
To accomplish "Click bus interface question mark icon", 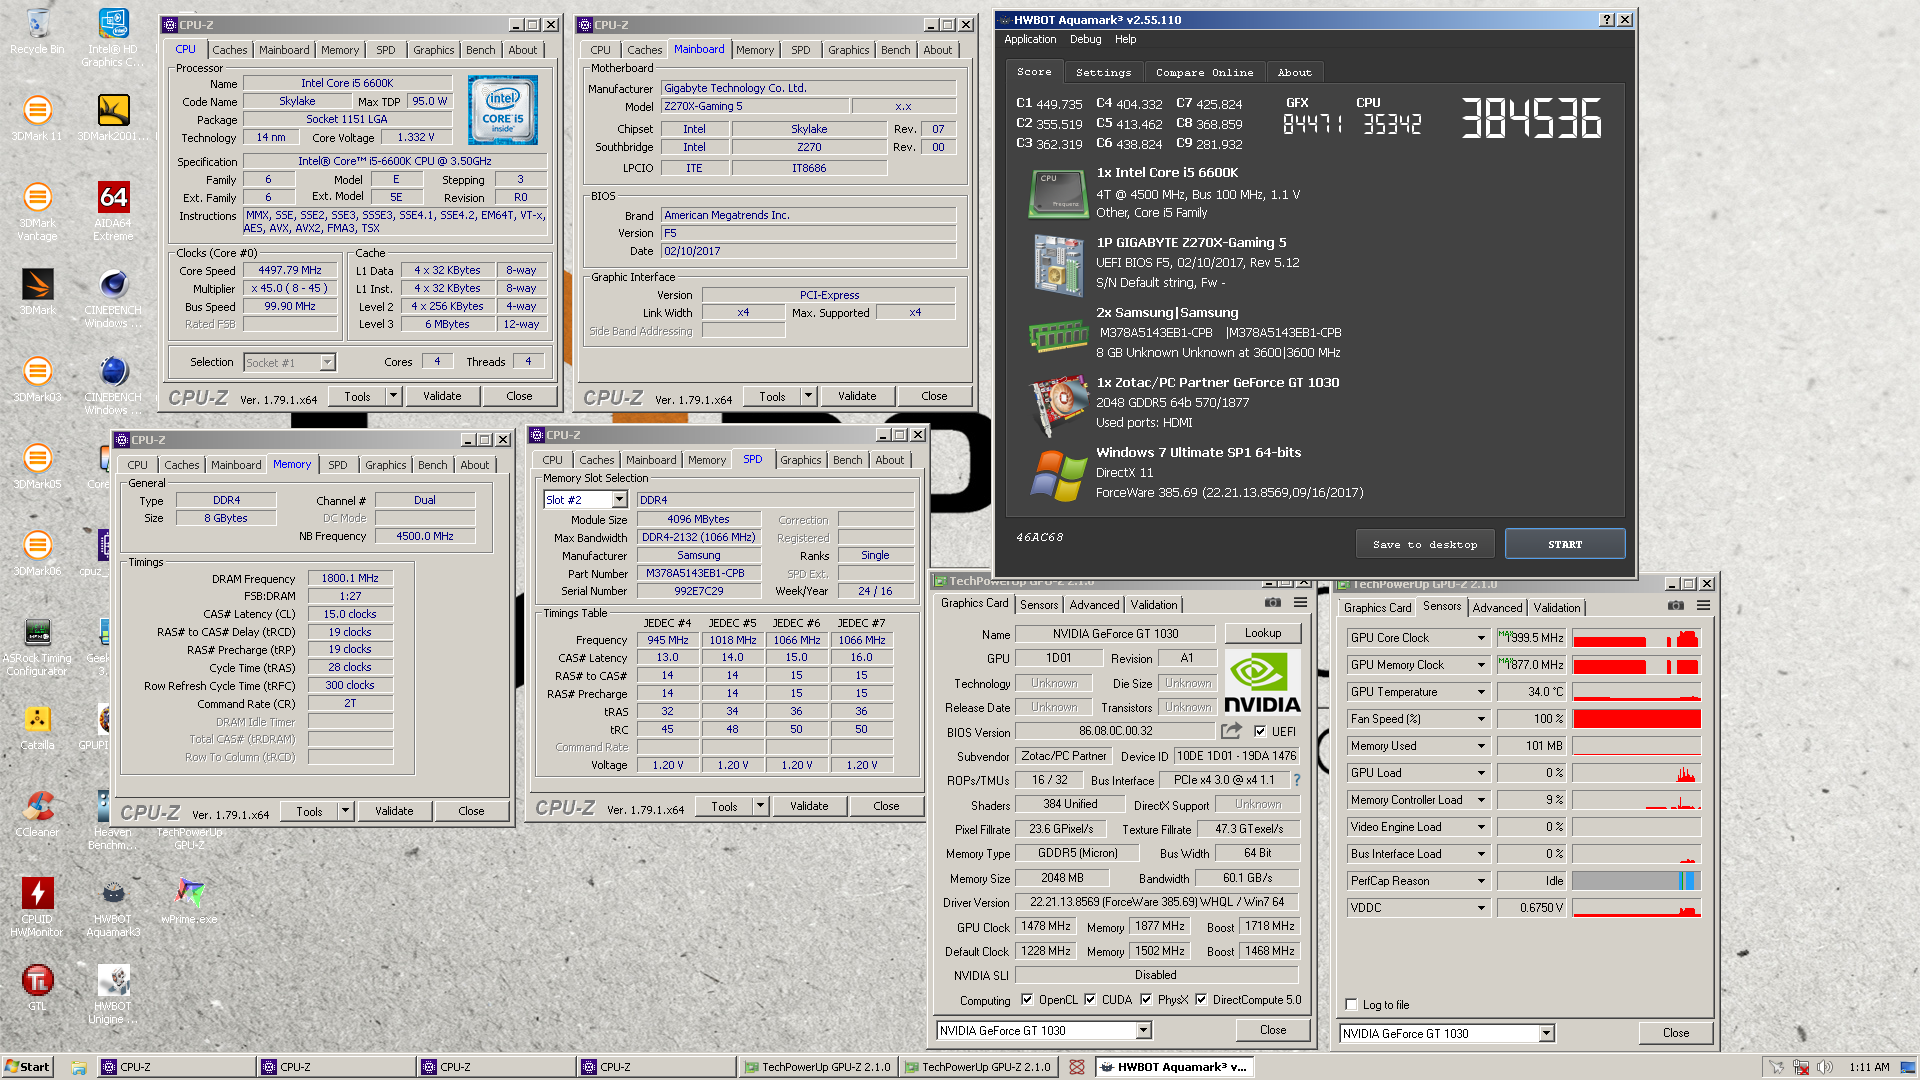I will pyautogui.click(x=1297, y=780).
